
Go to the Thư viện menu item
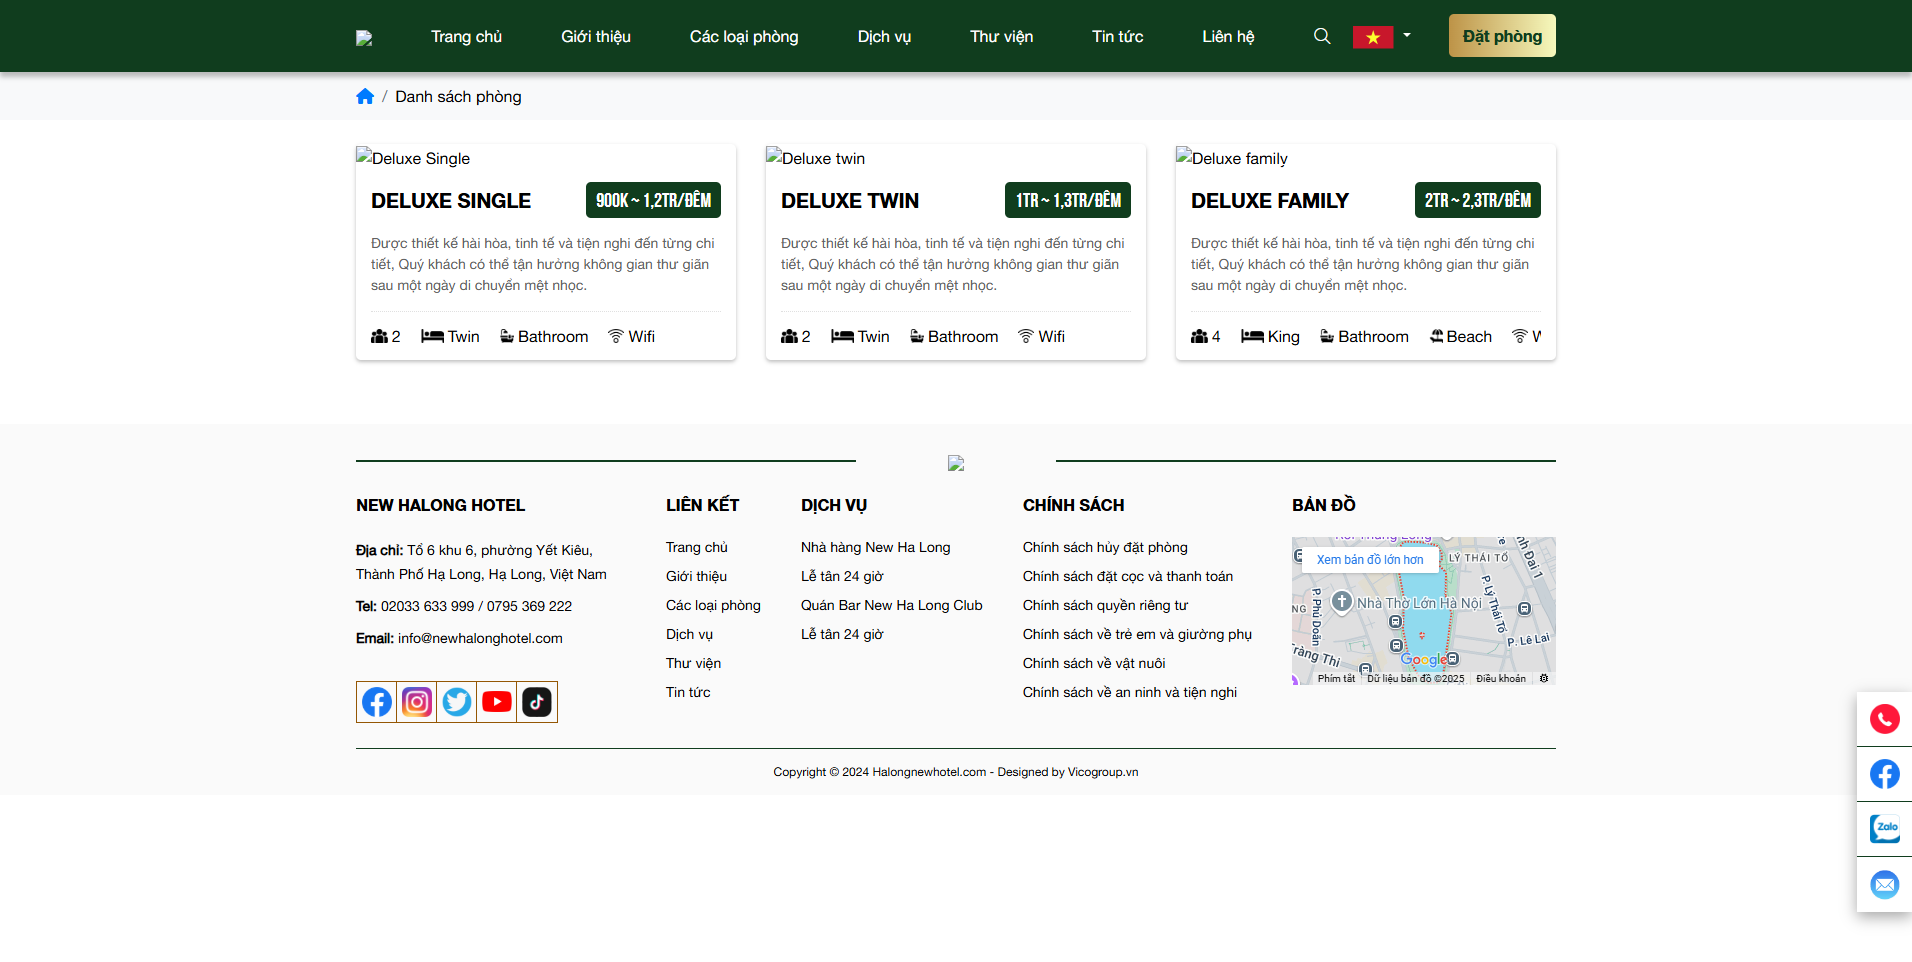(x=1001, y=37)
